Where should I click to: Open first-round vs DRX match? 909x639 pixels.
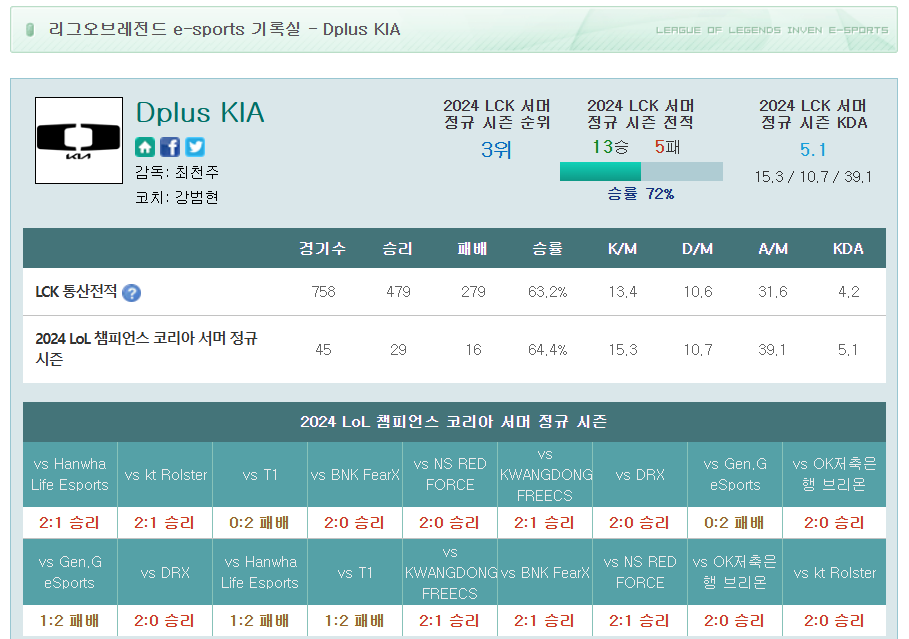point(641,474)
